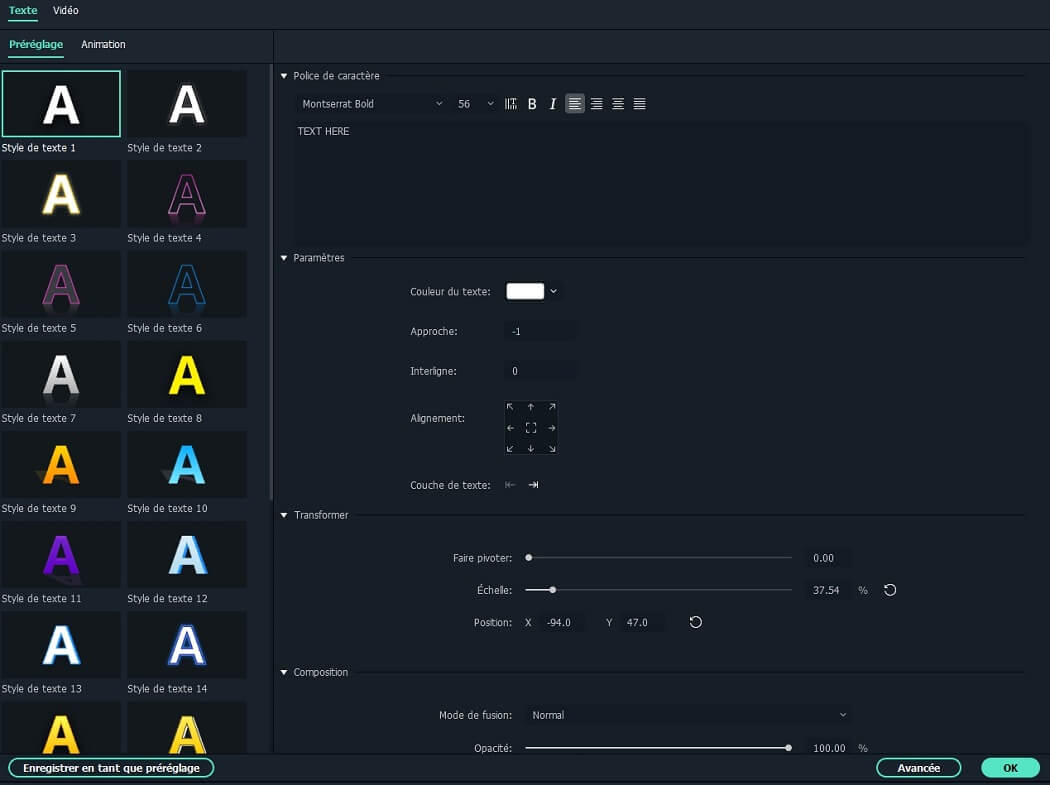Switch to the Vidéo tab
Screen dimensions: 1050x785
click(66, 11)
